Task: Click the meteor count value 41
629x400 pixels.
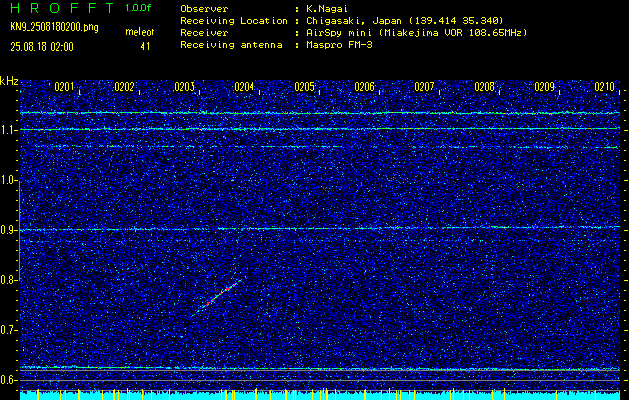Action: (145, 47)
